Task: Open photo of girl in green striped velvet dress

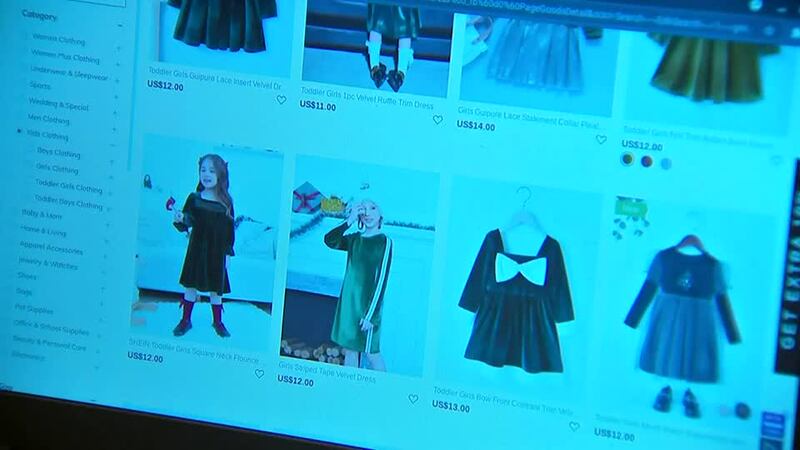Action: tap(359, 265)
